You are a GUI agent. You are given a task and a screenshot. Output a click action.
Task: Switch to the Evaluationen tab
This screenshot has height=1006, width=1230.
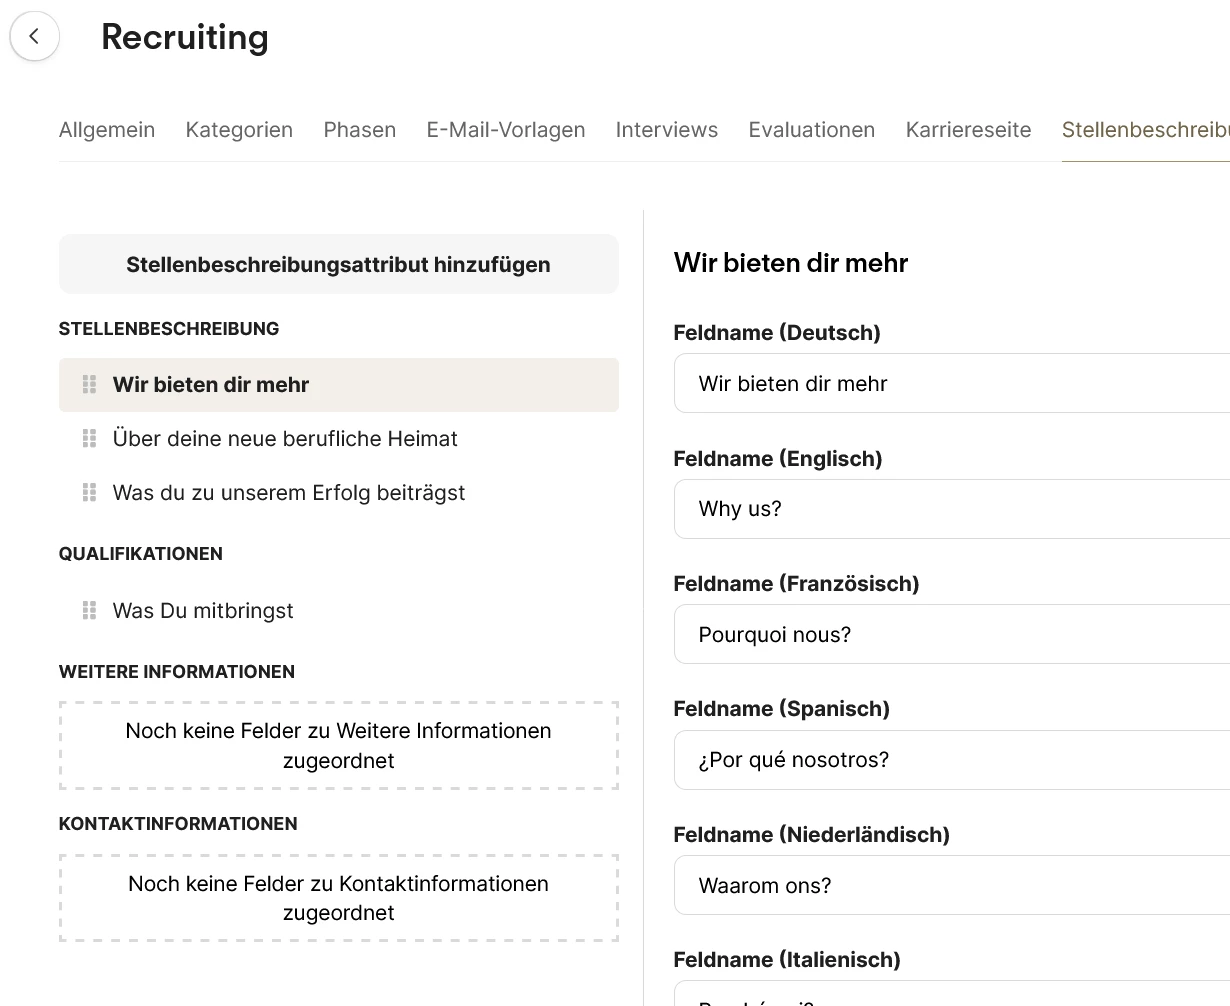(811, 130)
